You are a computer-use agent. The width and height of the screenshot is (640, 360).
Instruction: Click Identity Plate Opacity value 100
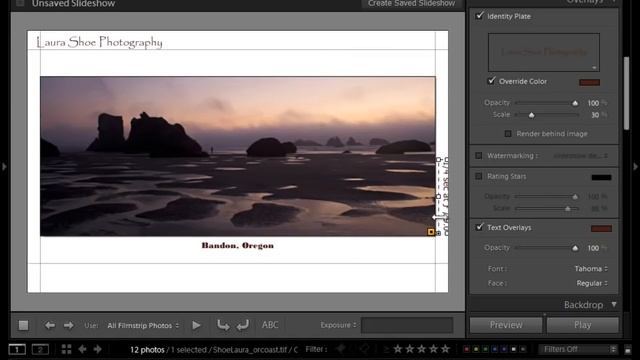593,103
